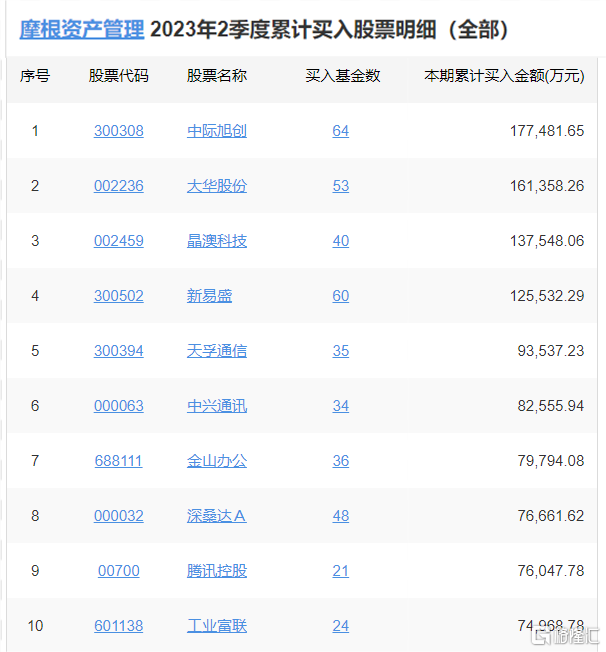Open fund count 34 link
This screenshot has width=606, height=652.
(x=341, y=406)
